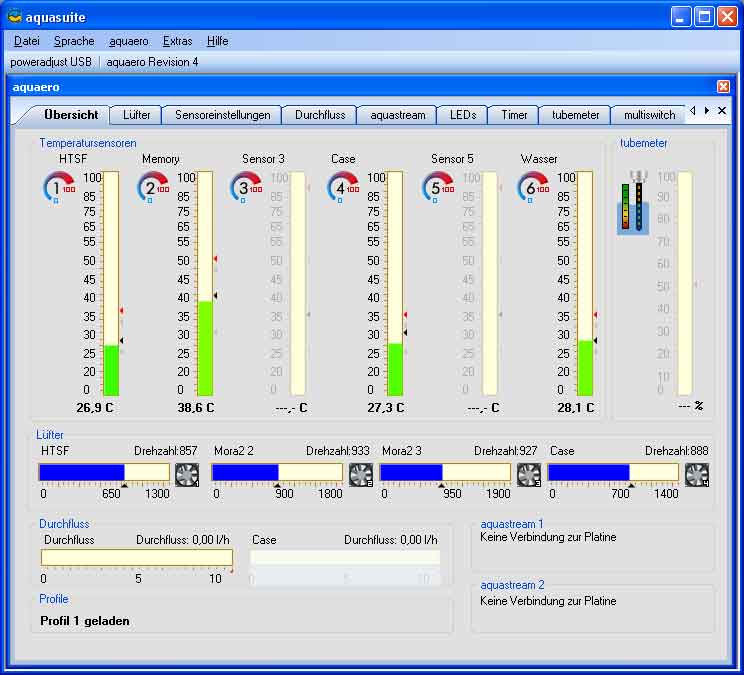Click the tubemeter percentage level bar
This screenshot has height=675, width=744.
pos(685,283)
